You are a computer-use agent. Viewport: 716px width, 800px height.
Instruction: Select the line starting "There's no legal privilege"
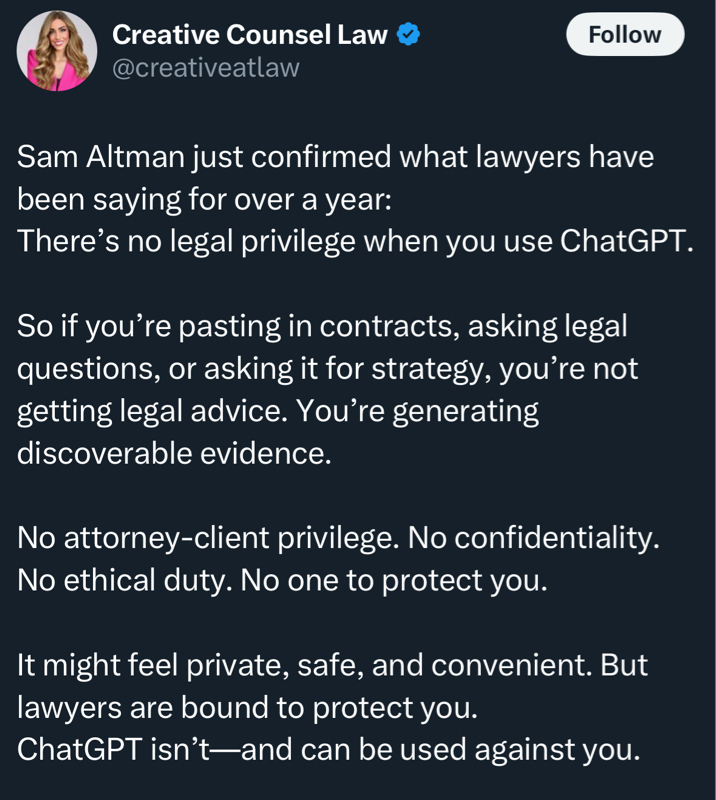click(x=355, y=243)
